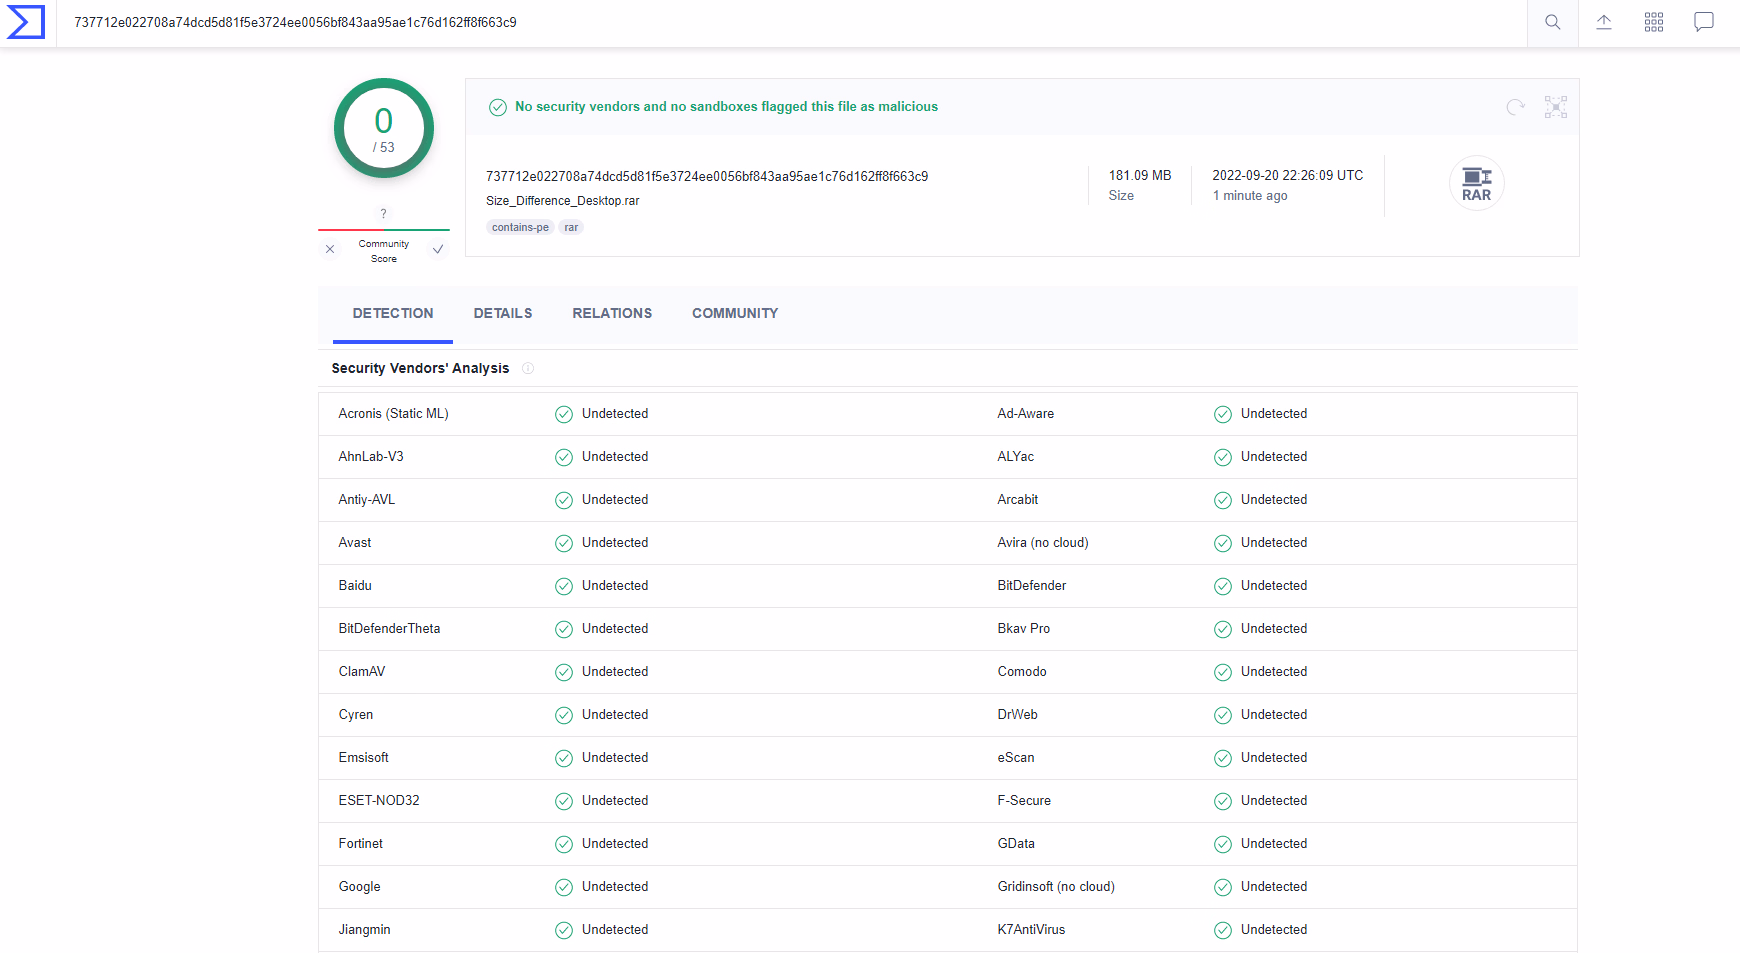
Task: Click the check icon for K7AntiVirus result
Action: click(1223, 930)
